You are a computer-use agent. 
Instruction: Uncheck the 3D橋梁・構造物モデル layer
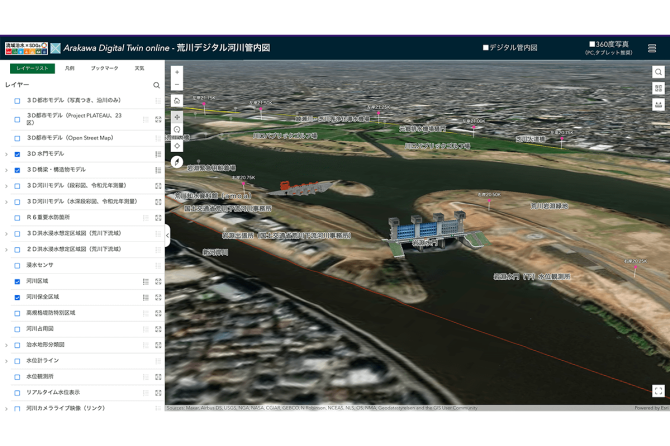17,170
